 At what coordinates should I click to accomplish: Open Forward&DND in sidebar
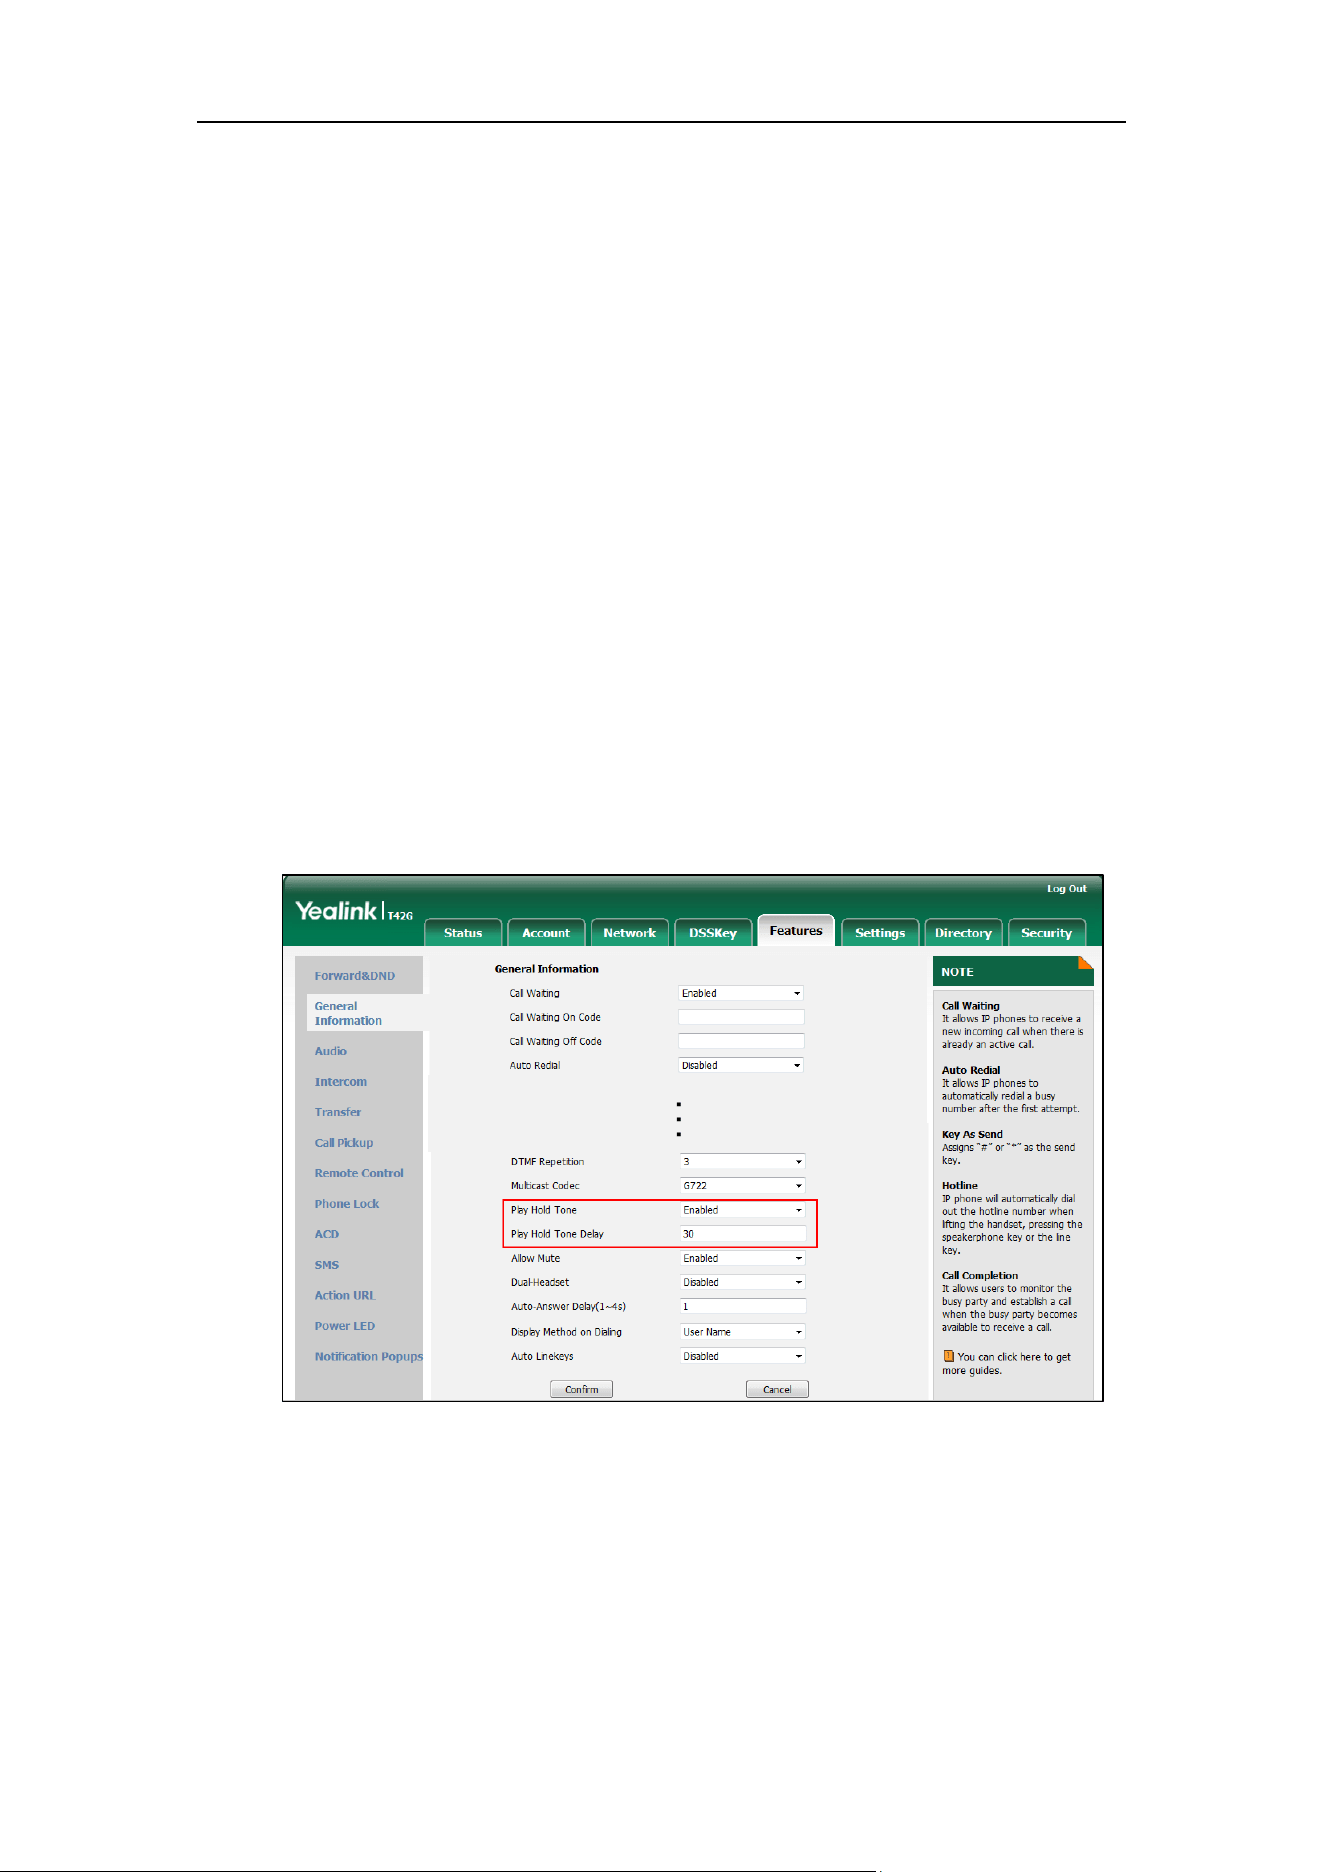point(354,976)
